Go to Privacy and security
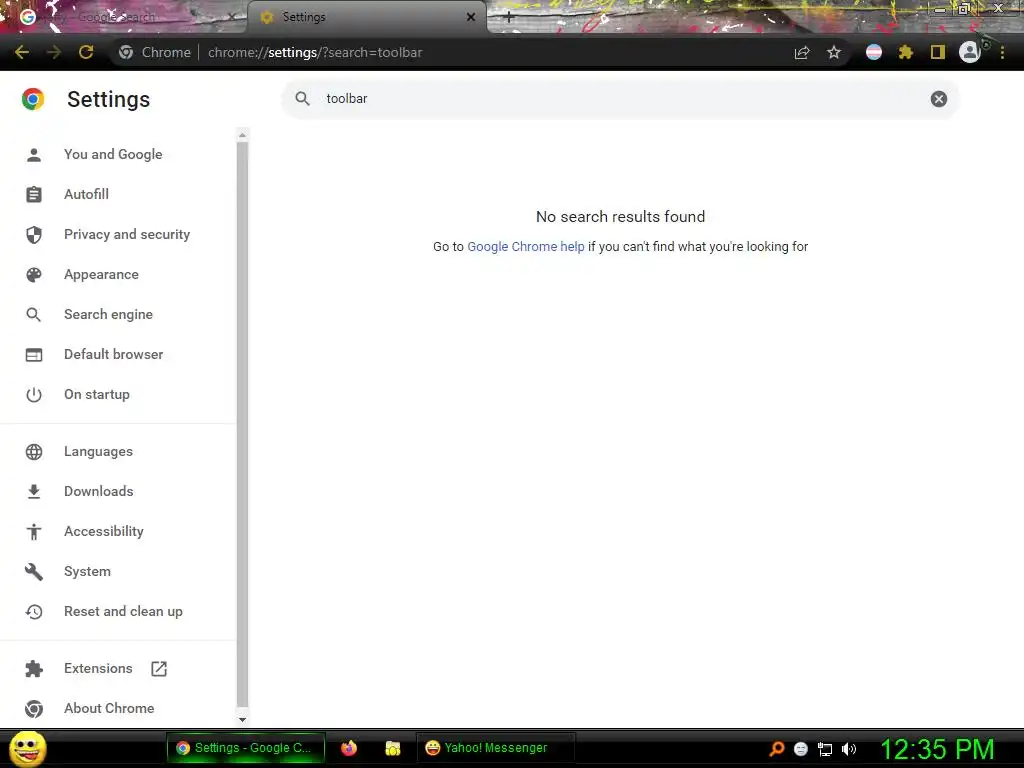 click(x=127, y=234)
